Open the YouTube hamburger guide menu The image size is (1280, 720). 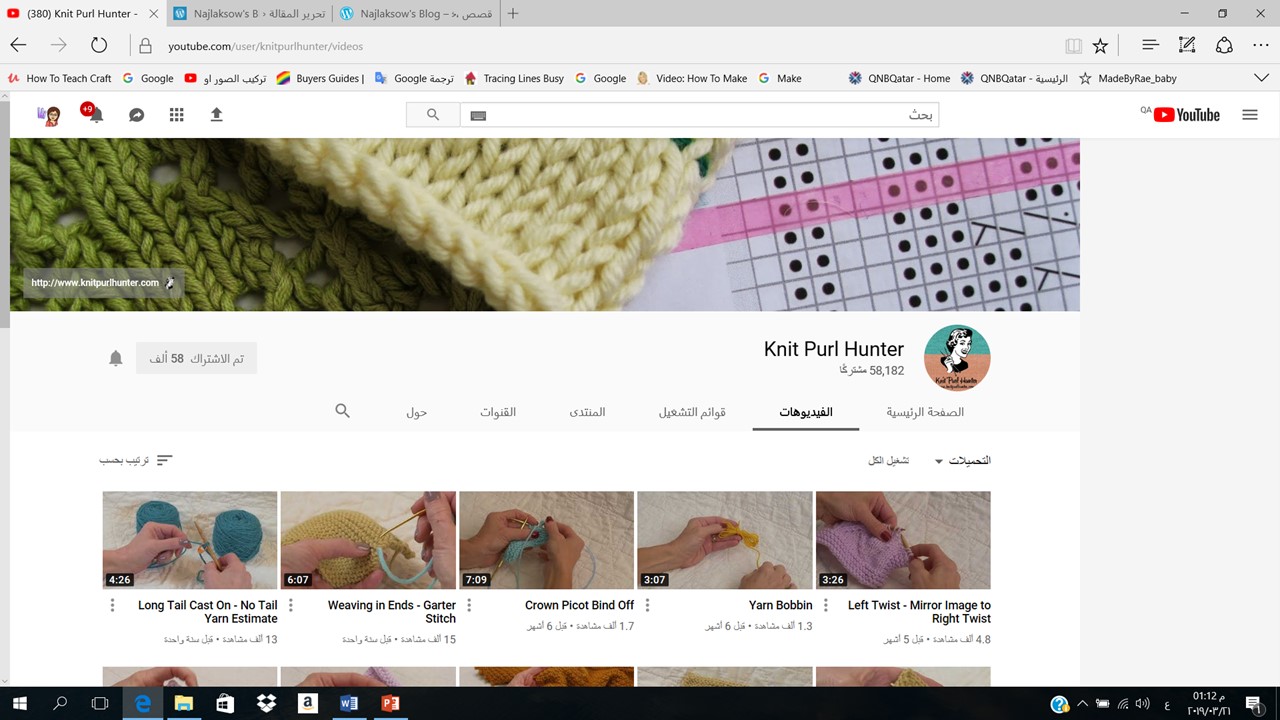coord(1249,115)
